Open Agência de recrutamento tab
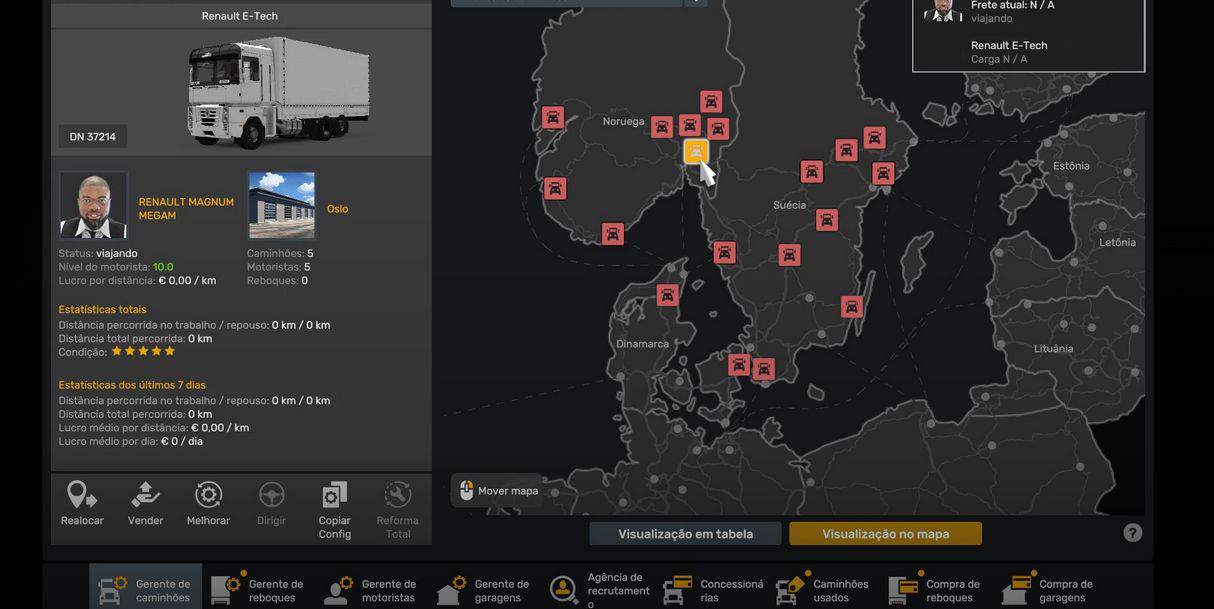The height and width of the screenshot is (609, 1214). pos(597,590)
